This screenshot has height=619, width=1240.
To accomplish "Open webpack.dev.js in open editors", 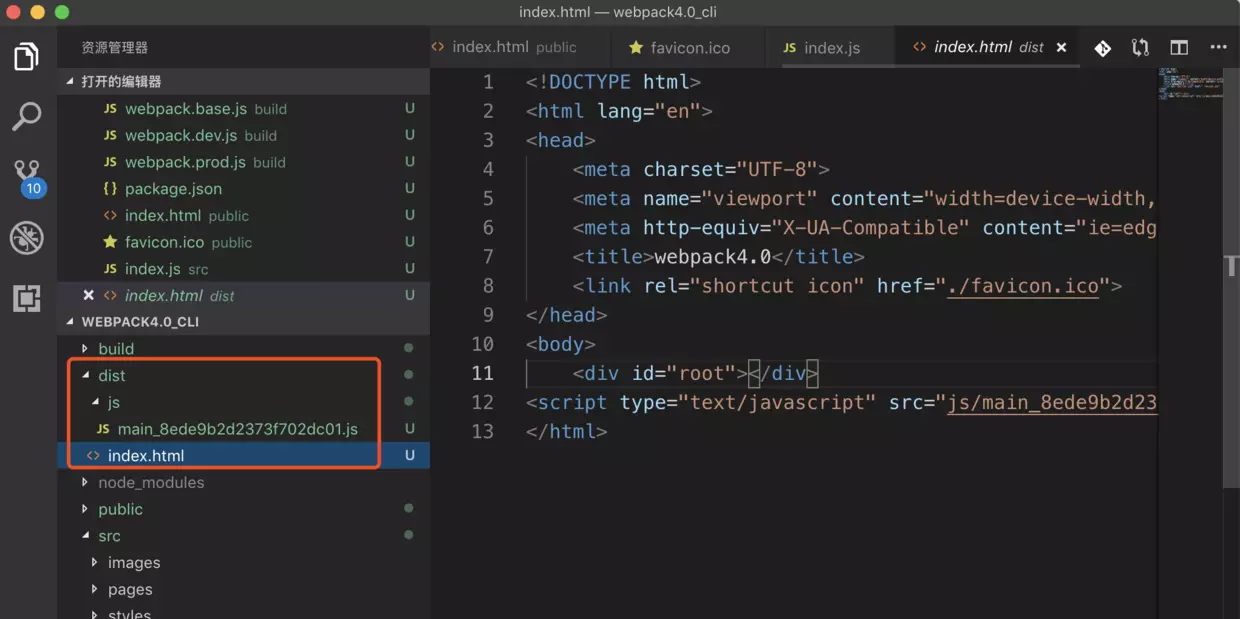I will point(243,135).
